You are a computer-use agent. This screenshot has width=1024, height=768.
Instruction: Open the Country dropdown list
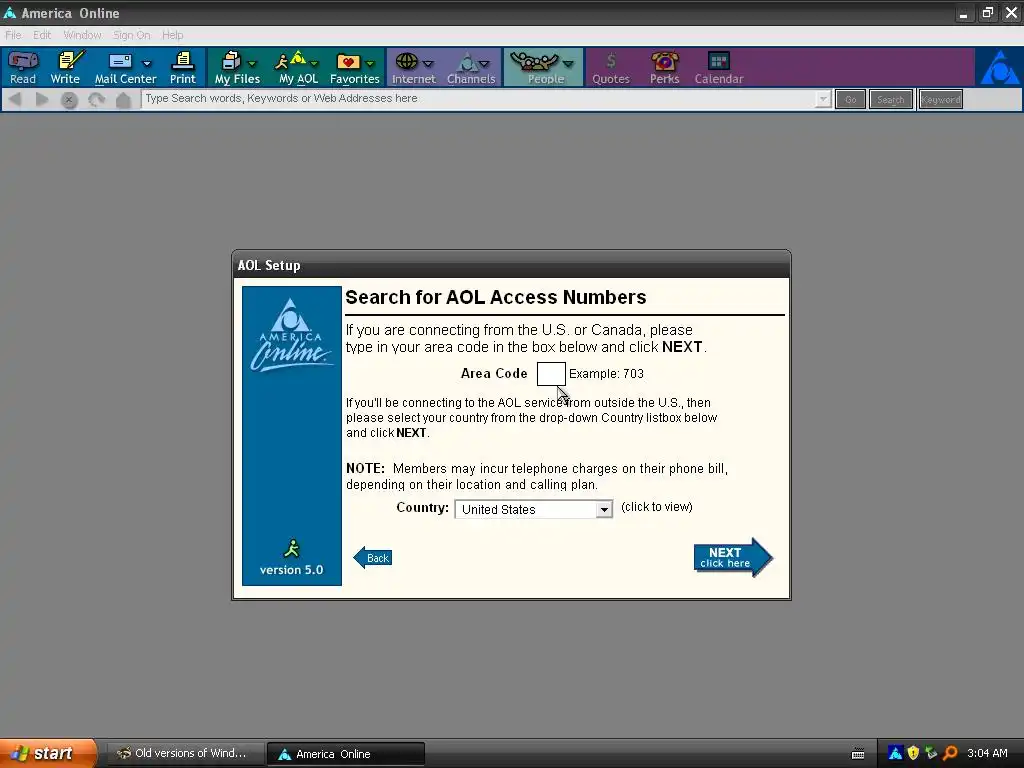604,509
